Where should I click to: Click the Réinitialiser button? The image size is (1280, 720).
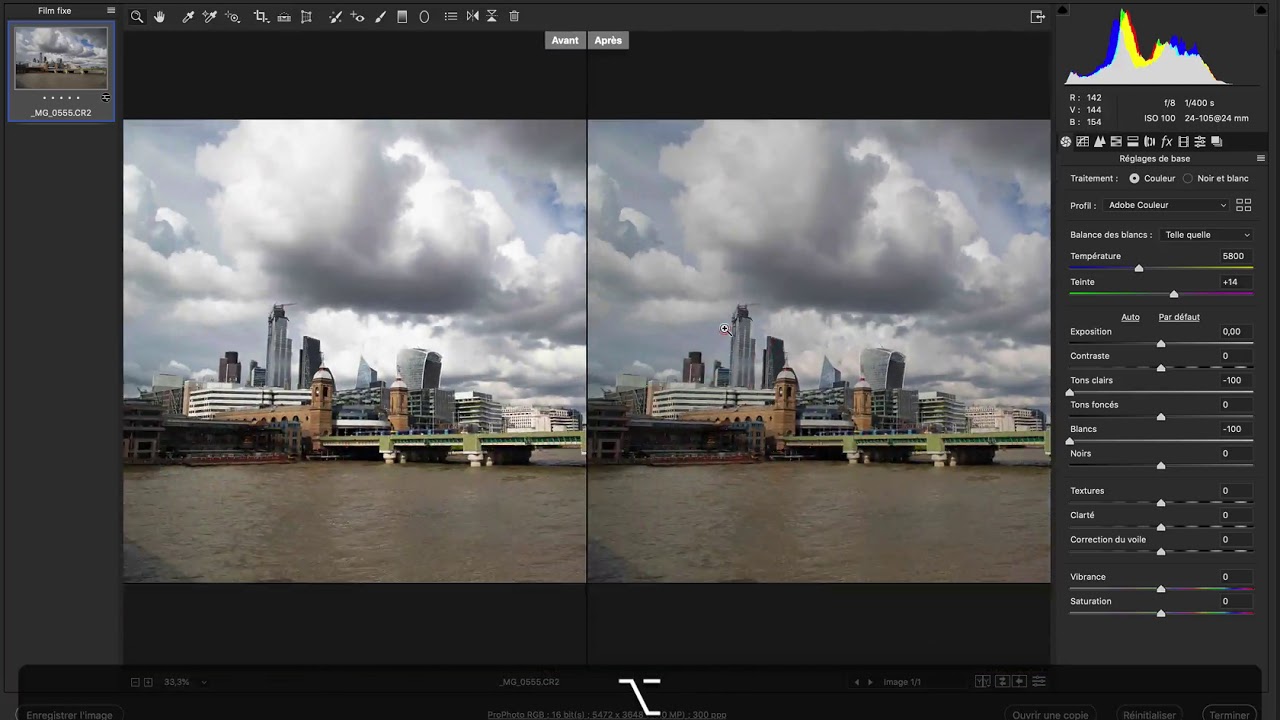click(1149, 715)
